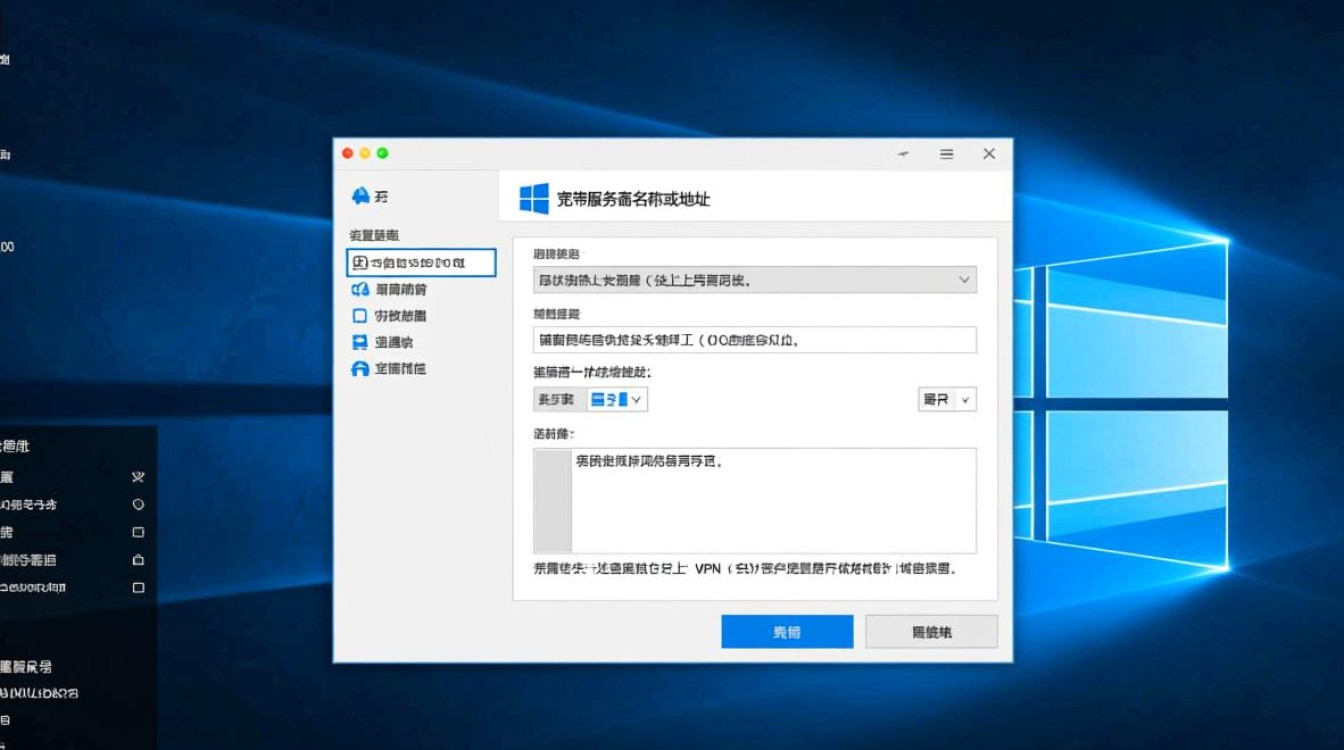The image size is (1344, 750).
Task: Open the hamburger menu in the title bar
Action: (946, 154)
